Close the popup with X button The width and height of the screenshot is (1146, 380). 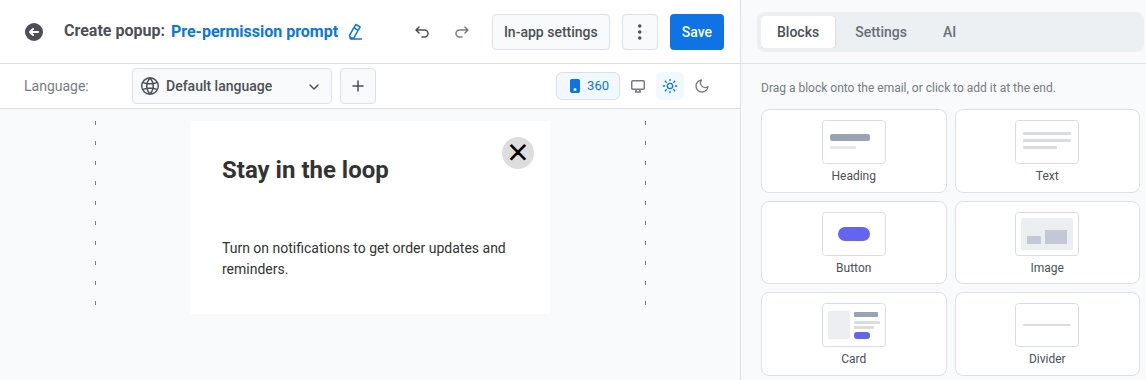[517, 153]
